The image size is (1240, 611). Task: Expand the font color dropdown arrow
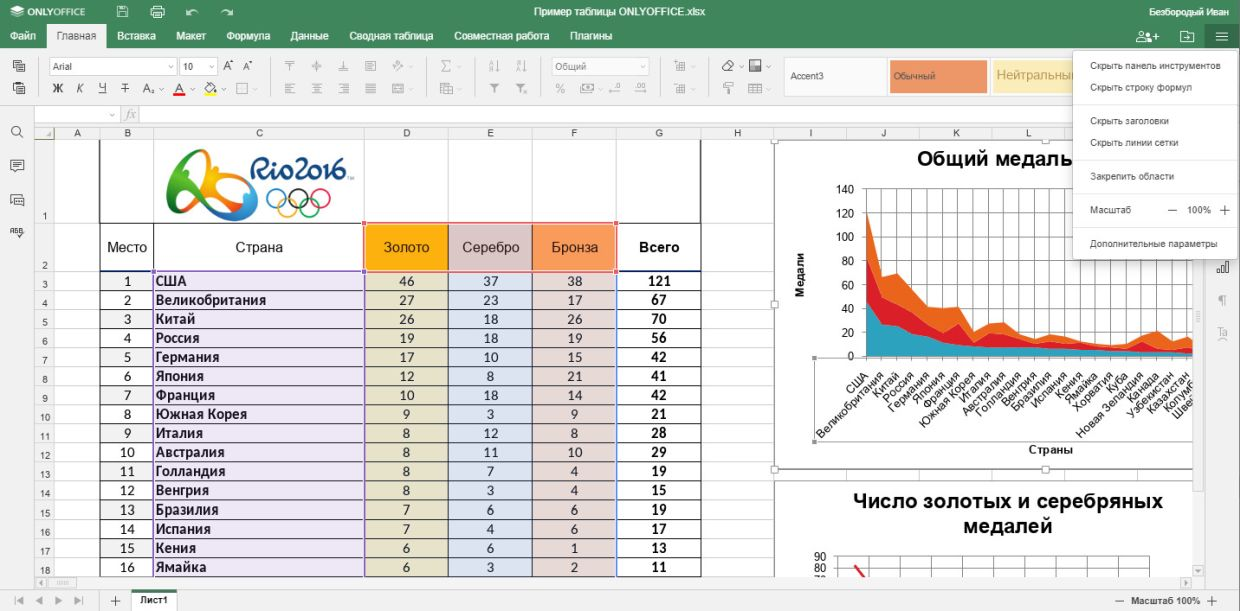point(192,88)
